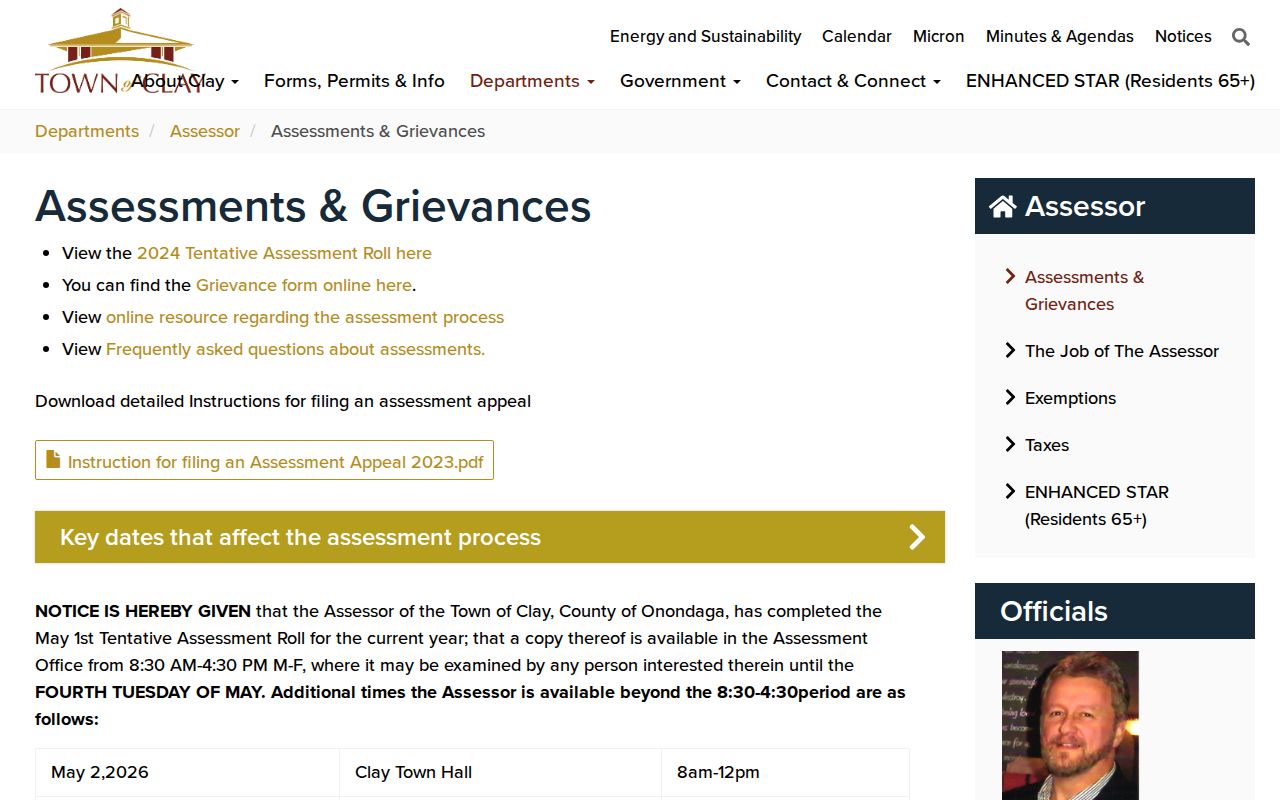Open the Grievance form online link
Image resolution: width=1280 pixels, height=800 pixels.
[304, 285]
